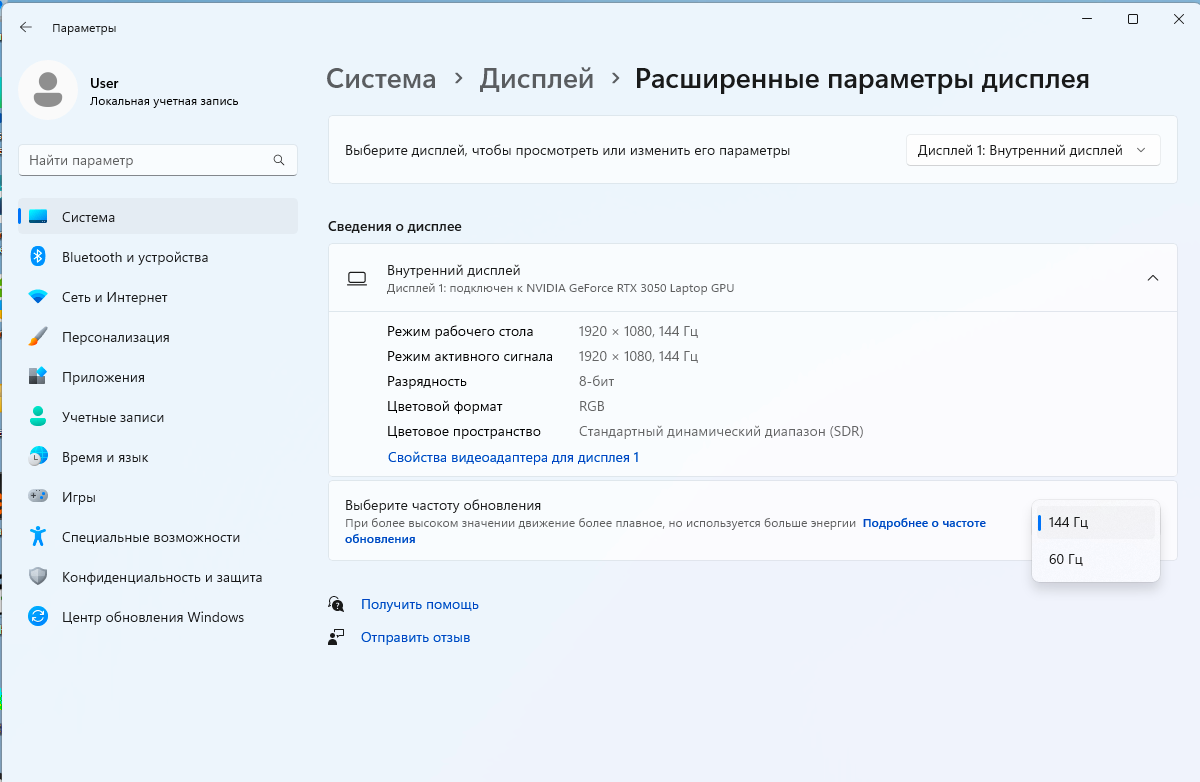
Task: Click the Accounts person icon
Action: [x=38, y=417]
